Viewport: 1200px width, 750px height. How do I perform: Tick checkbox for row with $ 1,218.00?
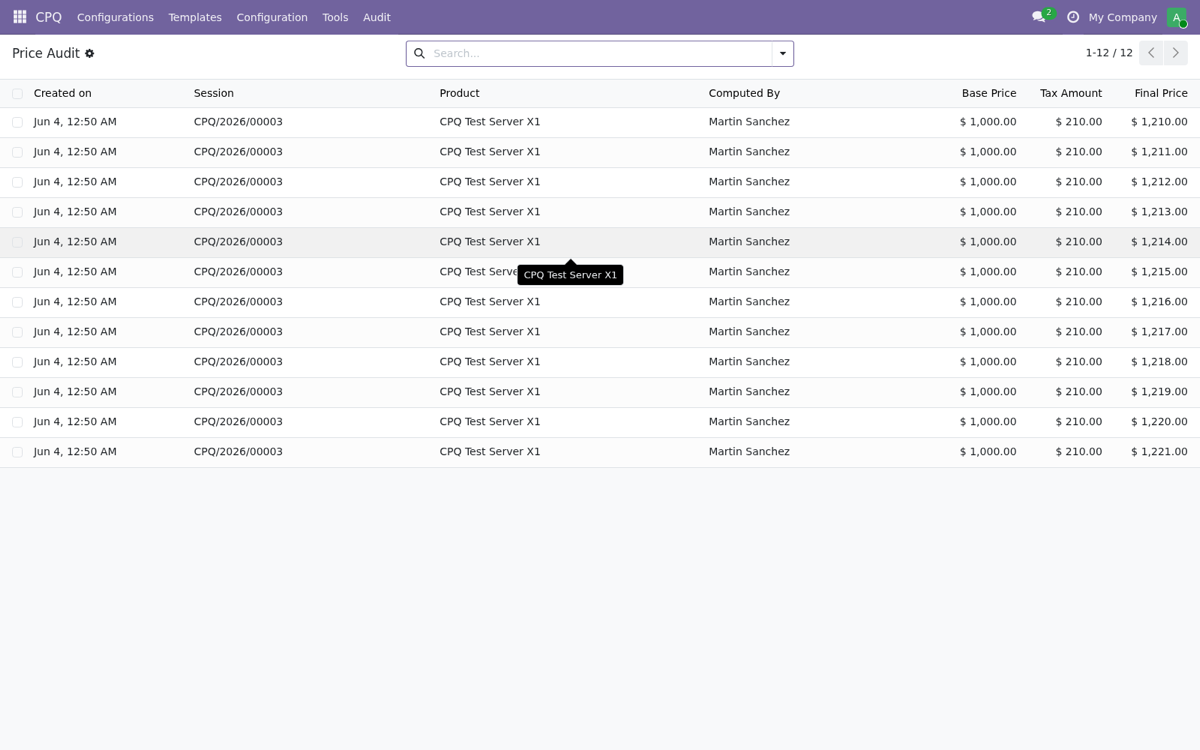(17, 362)
